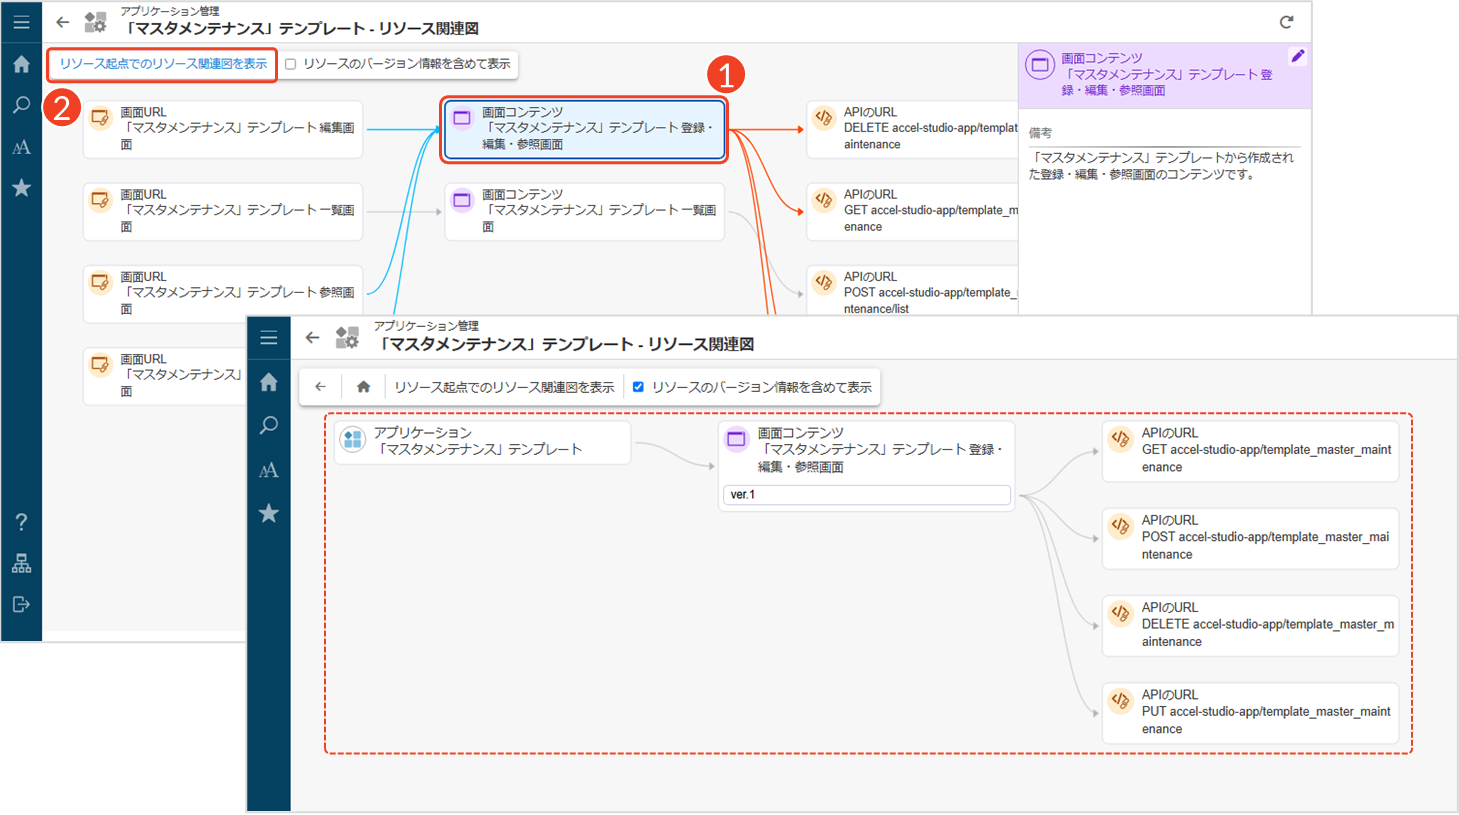Click the pencil edit icon in the purple details panel
The width and height of the screenshot is (1459, 815).
(1297, 56)
